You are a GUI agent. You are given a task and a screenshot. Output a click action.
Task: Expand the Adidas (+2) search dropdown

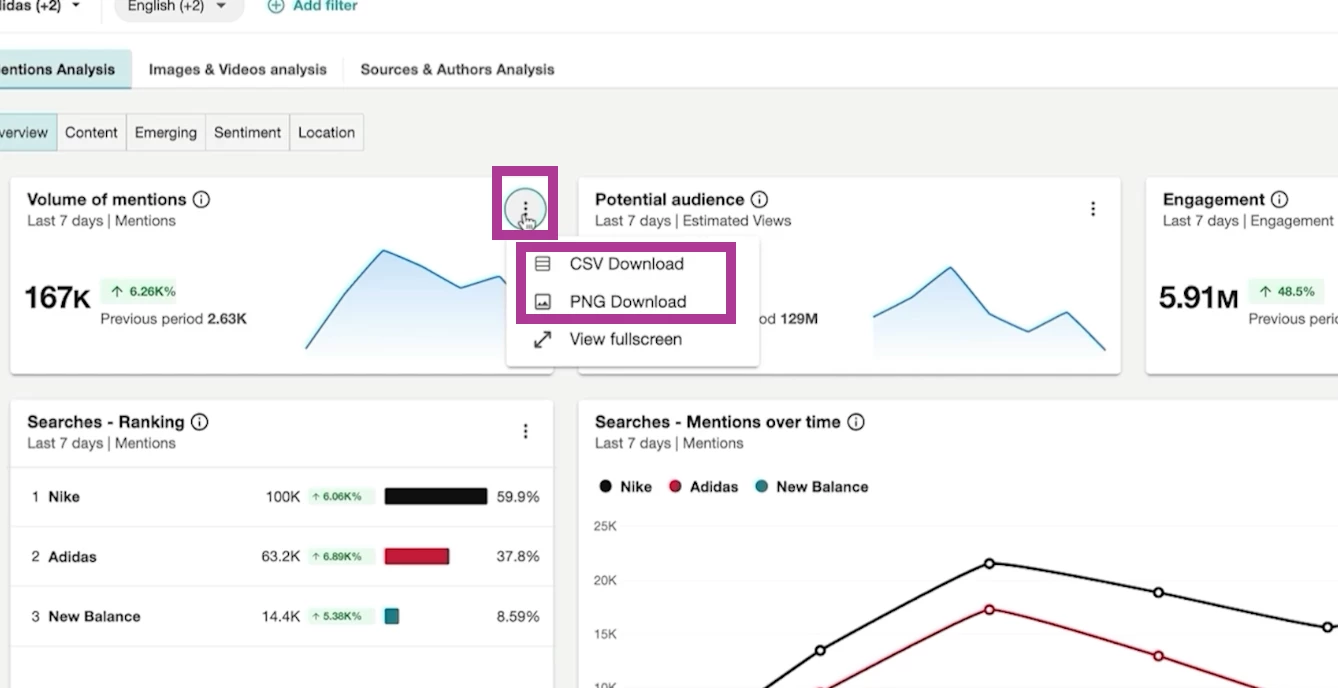tap(40, 7)
